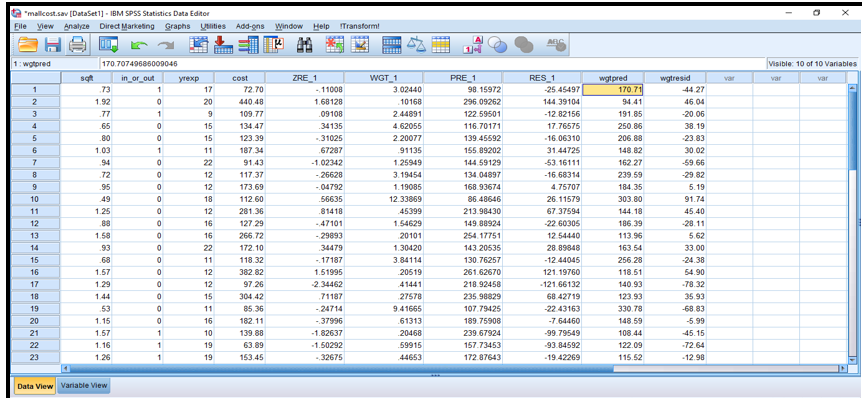The image size is (862, 398).
Task: Open the Analyze menu
Action: [x=76, y=26]
